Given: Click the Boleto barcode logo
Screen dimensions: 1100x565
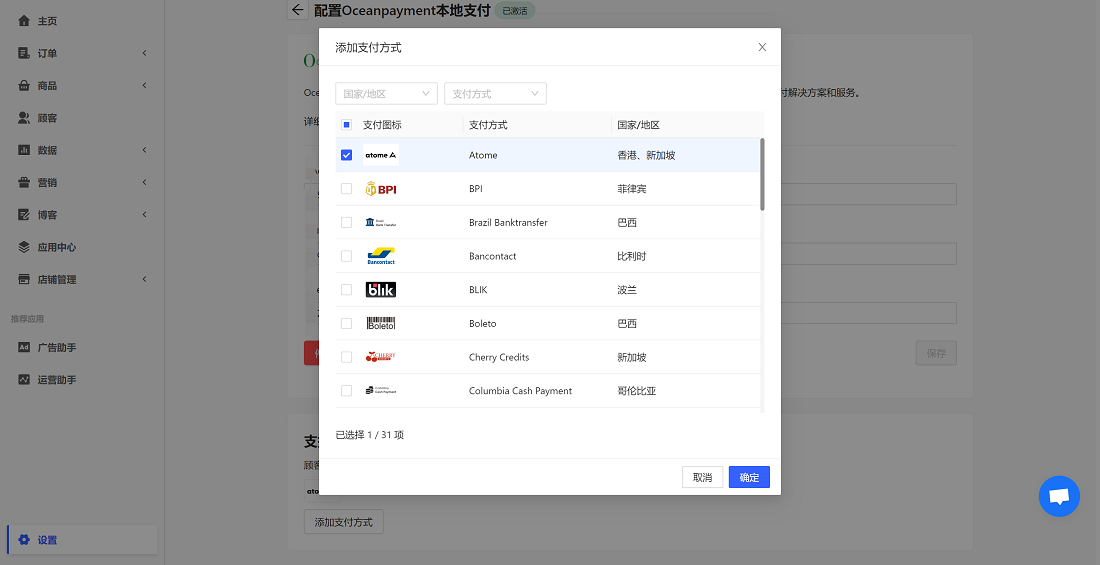Looking at the screenshot, I should pos(381,323).
